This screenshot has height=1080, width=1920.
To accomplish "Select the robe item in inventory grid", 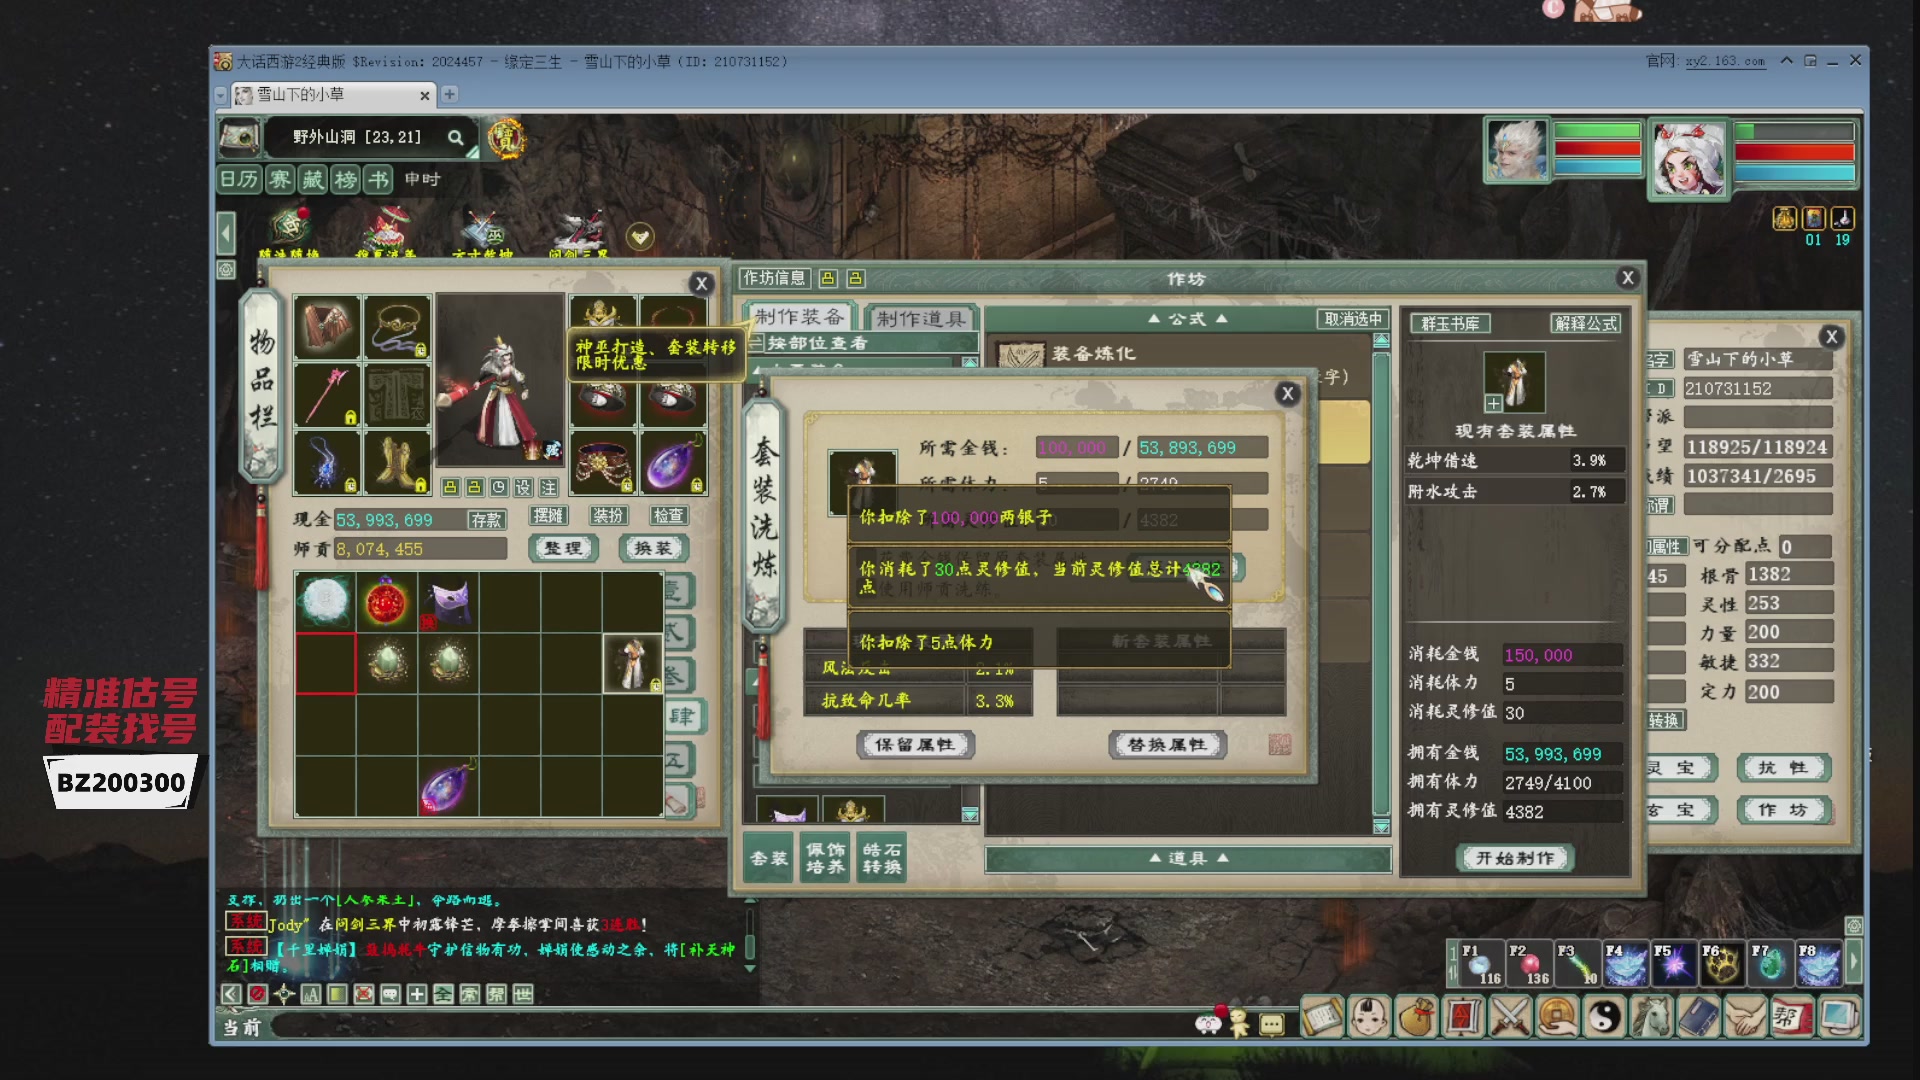I will pyautogui.click(x=632, y=663).
